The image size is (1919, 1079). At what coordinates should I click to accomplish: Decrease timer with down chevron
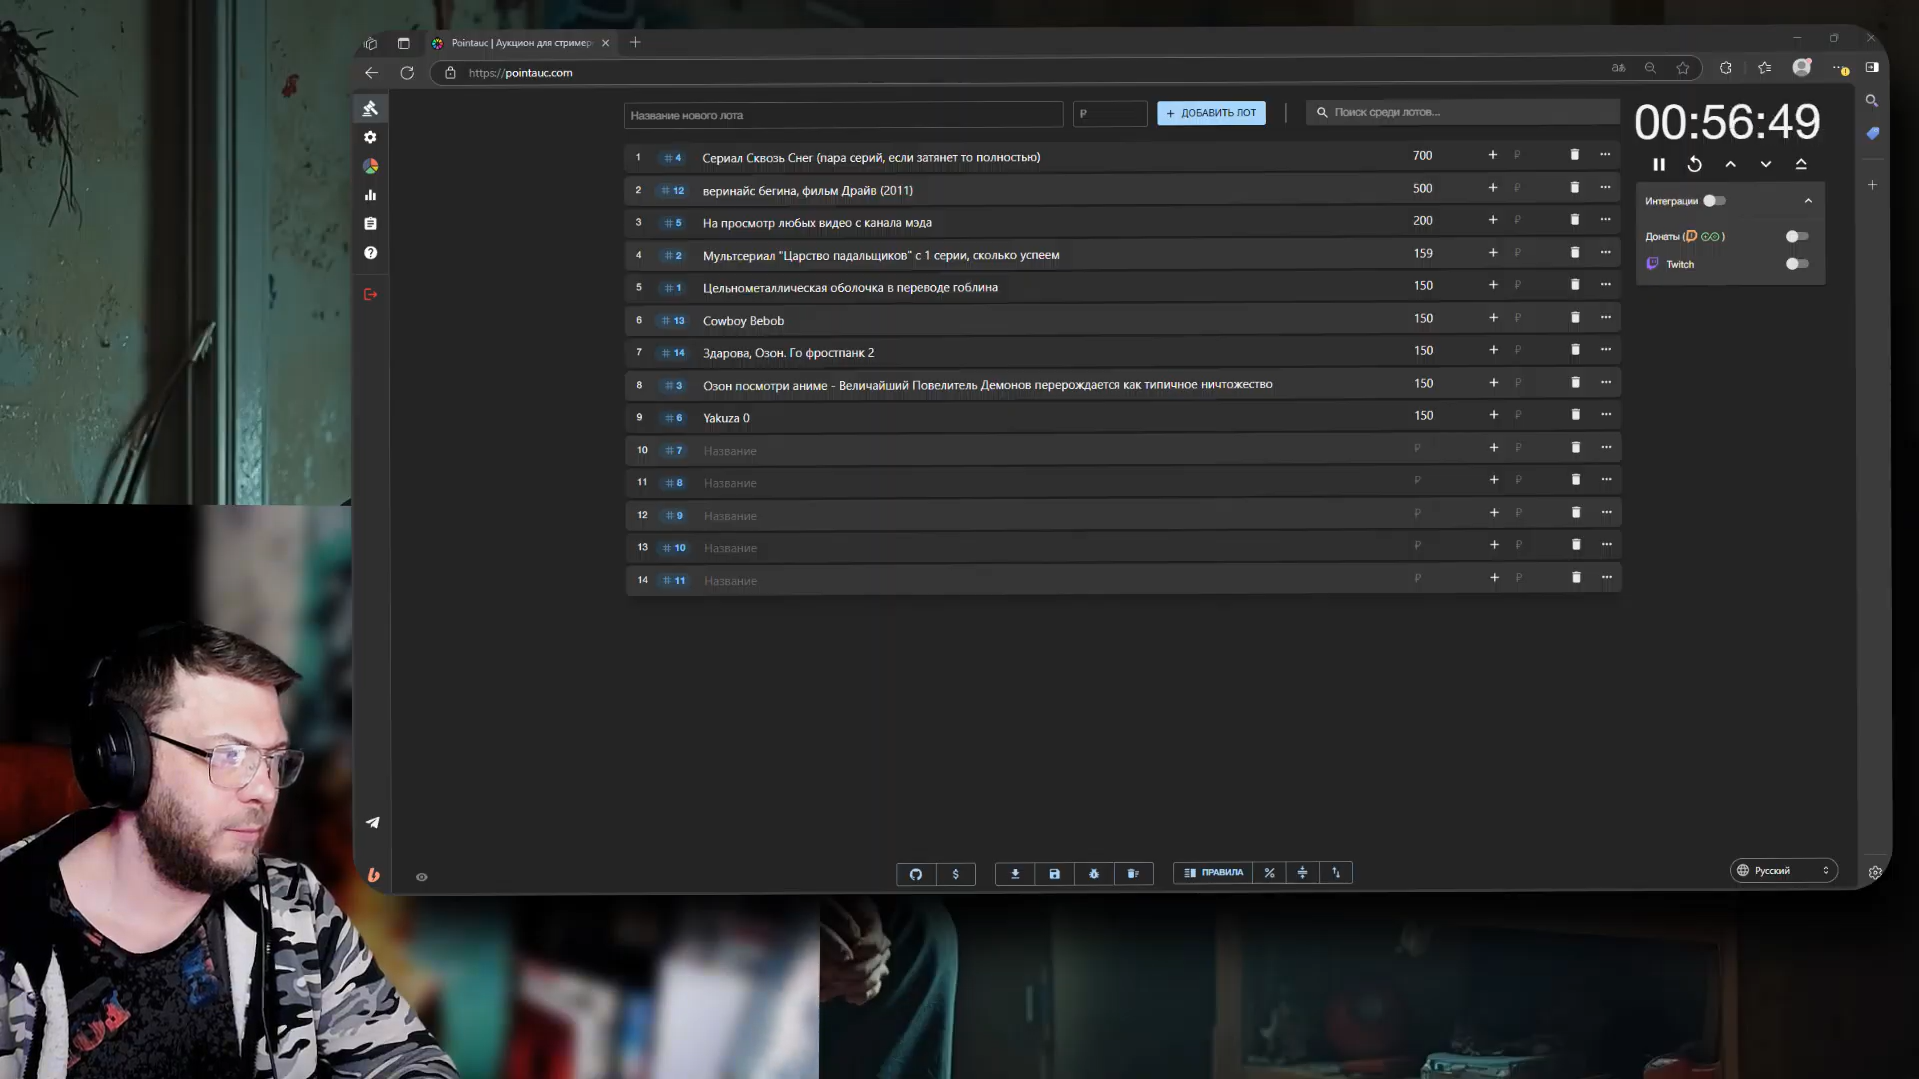click(1766, 164)
